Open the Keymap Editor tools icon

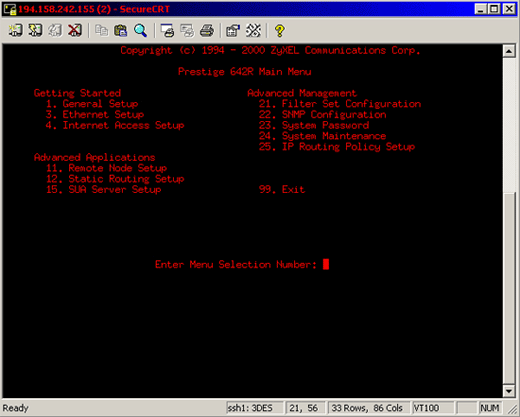[253, 30]
